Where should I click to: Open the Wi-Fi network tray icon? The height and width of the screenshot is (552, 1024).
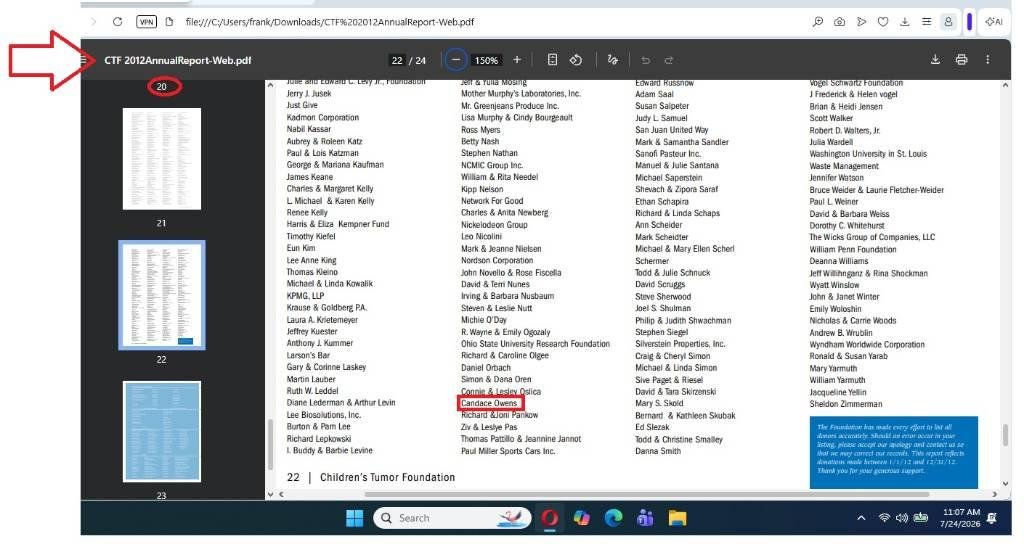884,518
